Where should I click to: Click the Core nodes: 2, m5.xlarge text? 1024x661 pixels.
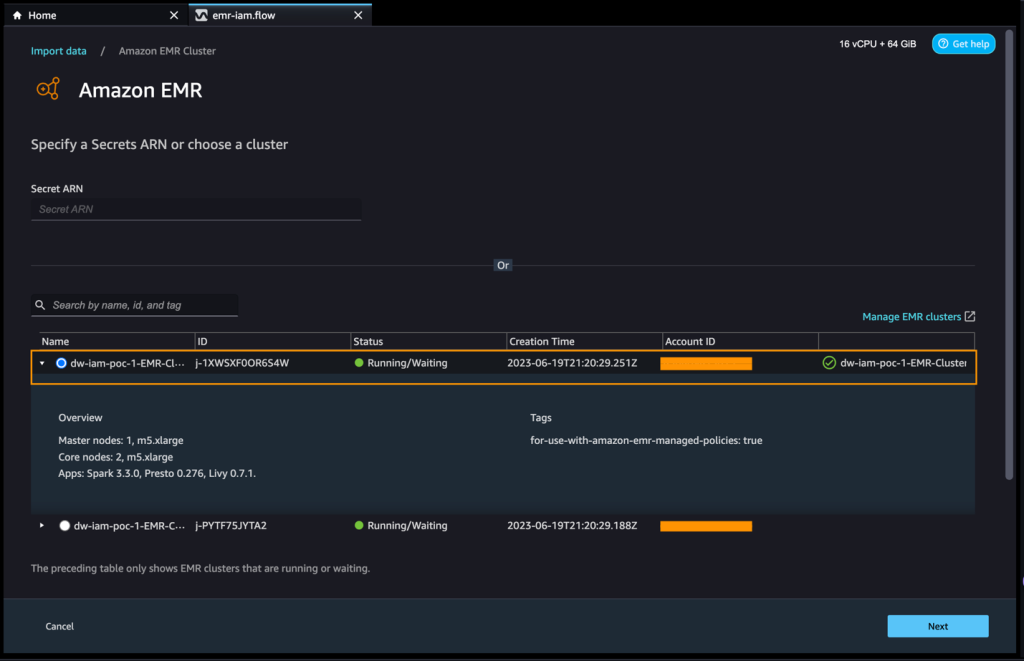(116, 457)
